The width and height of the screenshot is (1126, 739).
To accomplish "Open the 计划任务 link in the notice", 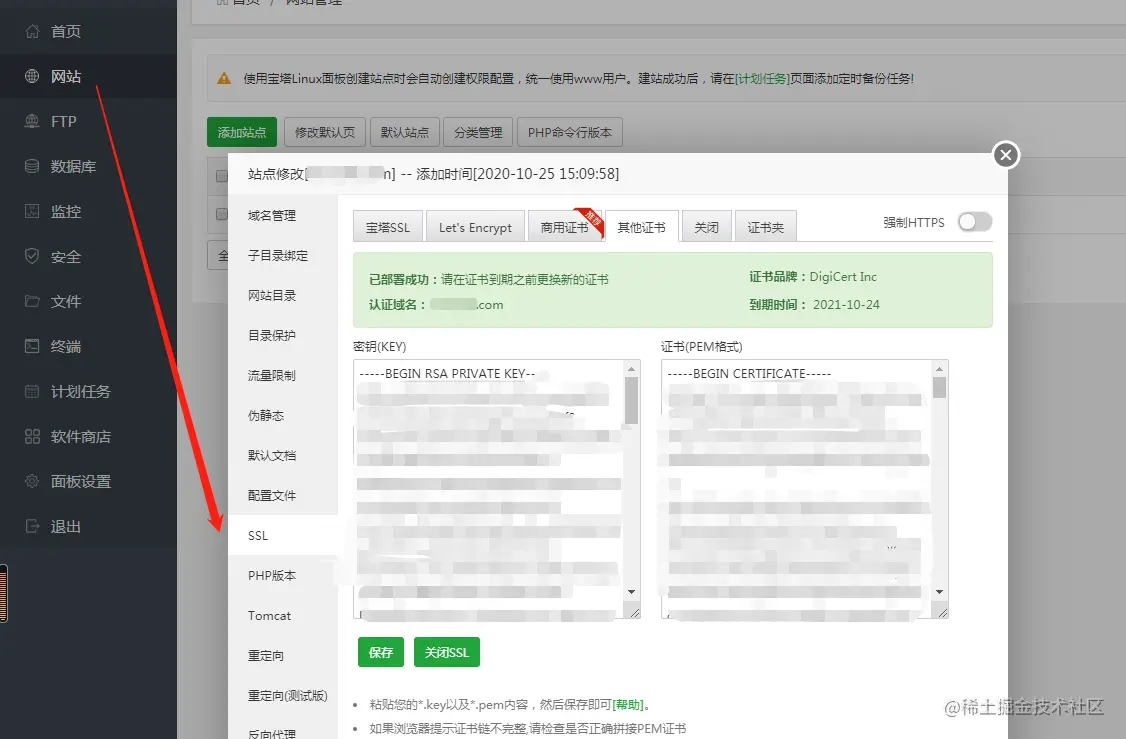I will point(762,78).
